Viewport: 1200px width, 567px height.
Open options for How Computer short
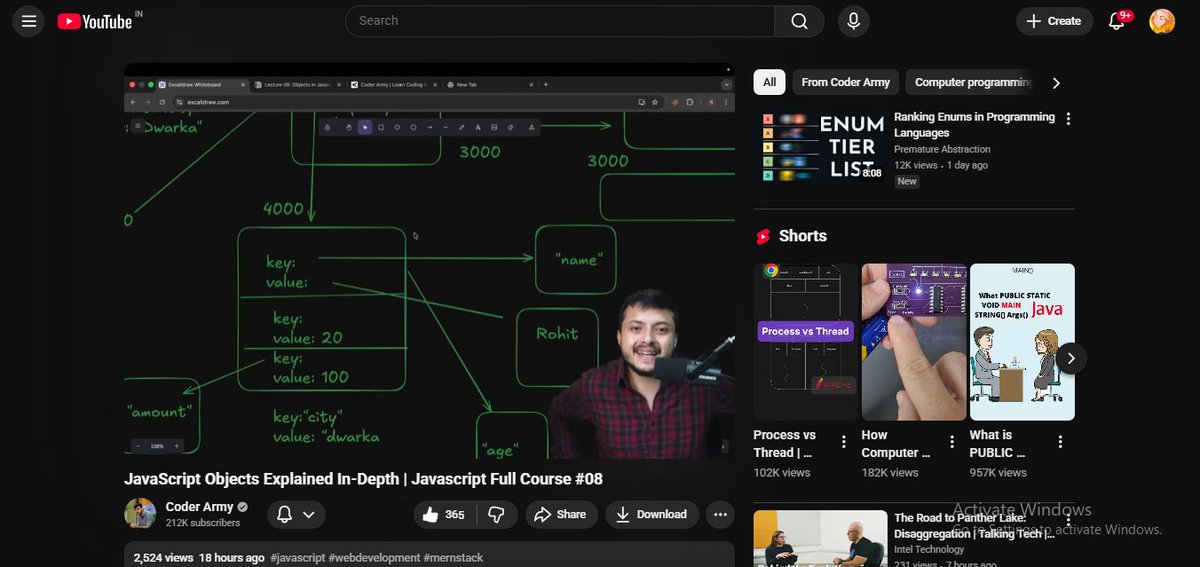952,442
